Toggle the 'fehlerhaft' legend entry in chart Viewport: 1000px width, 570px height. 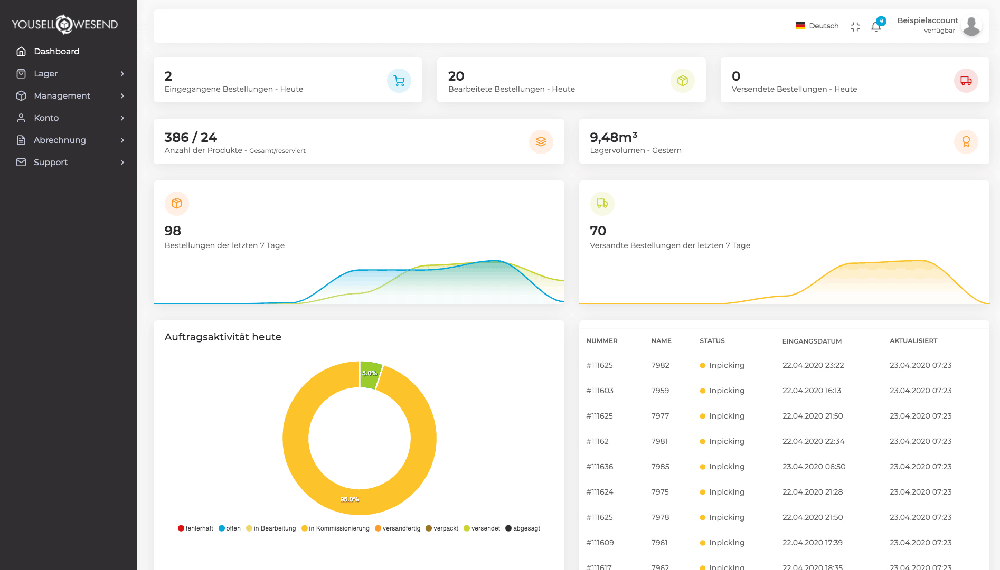195,528
